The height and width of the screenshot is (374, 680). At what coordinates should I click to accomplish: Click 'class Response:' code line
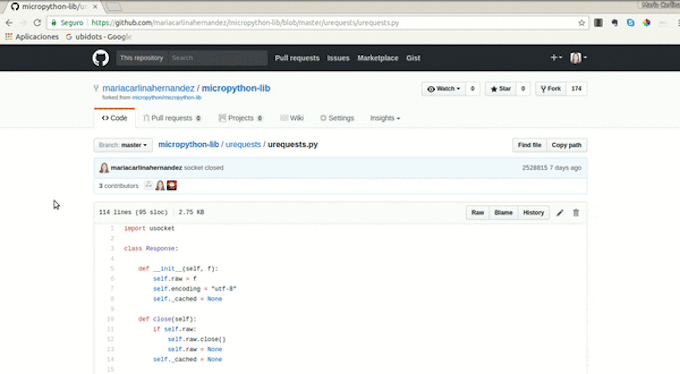point(151,249)
